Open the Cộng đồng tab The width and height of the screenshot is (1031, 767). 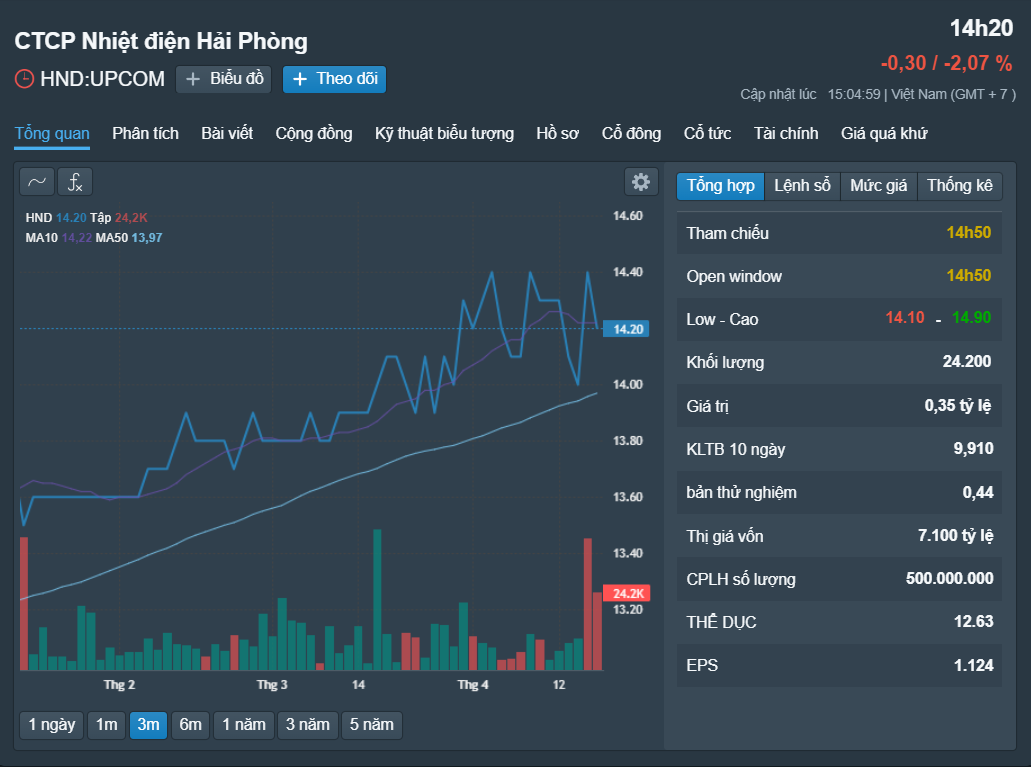(x=314, y=134)
